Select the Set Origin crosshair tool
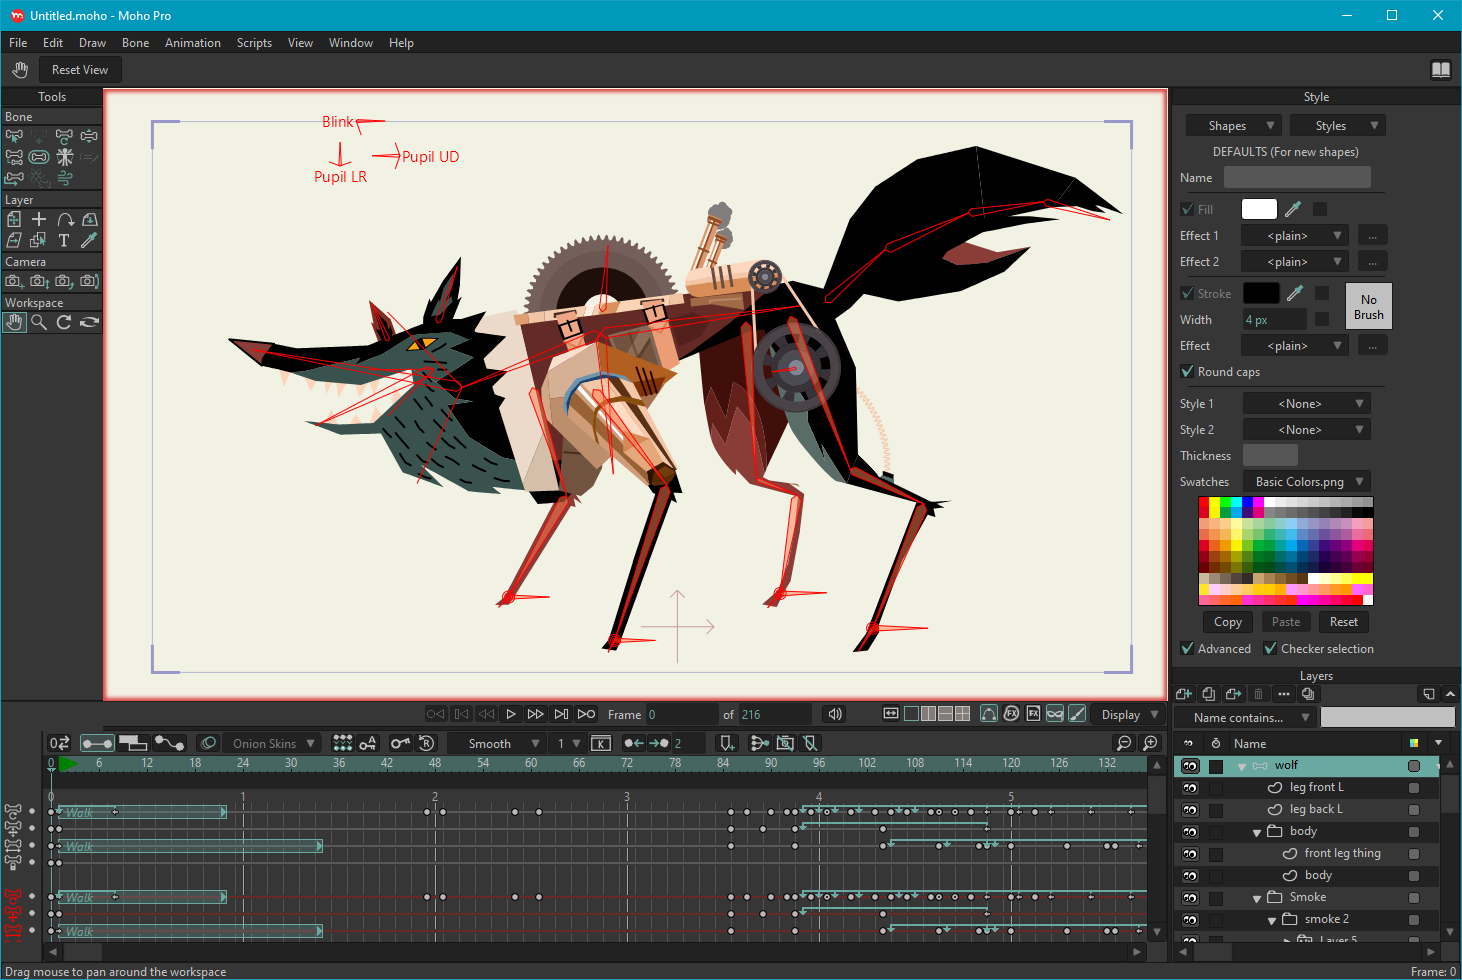 point(39,219)
